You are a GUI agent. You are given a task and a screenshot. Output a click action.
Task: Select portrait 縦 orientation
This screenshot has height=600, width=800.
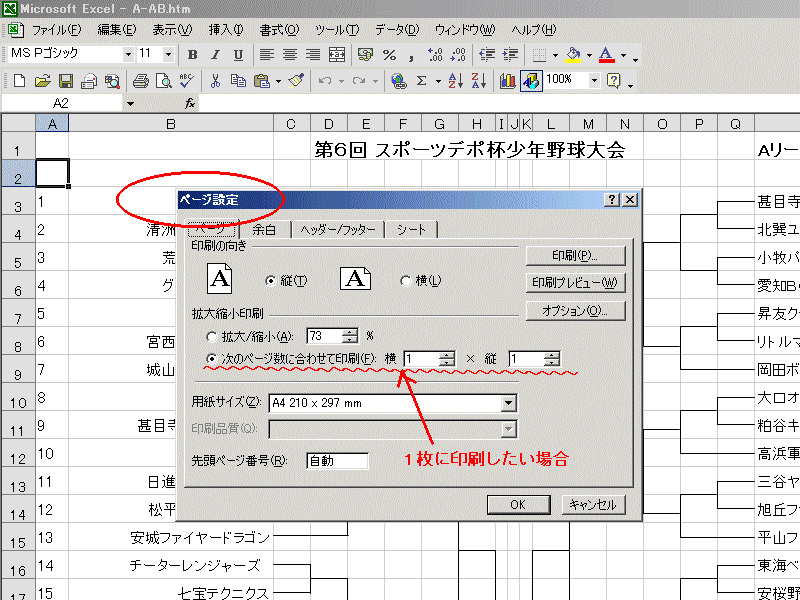click(270, 281)
